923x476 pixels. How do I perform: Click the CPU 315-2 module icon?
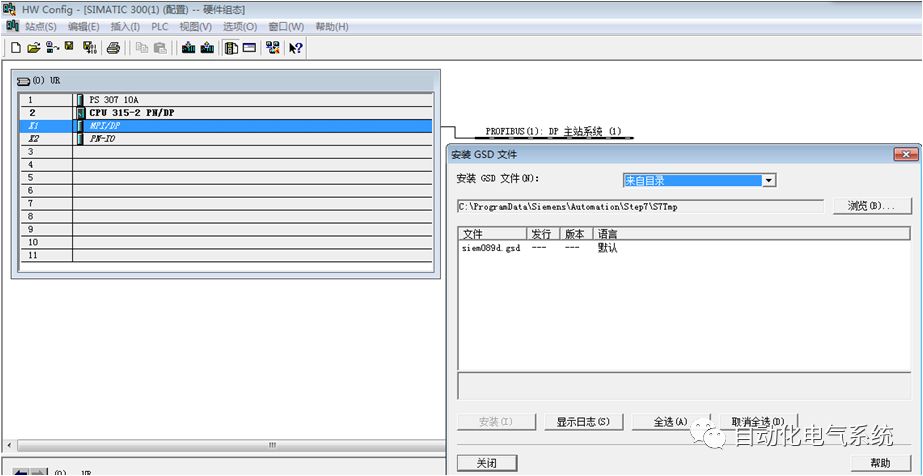(80, 113)
